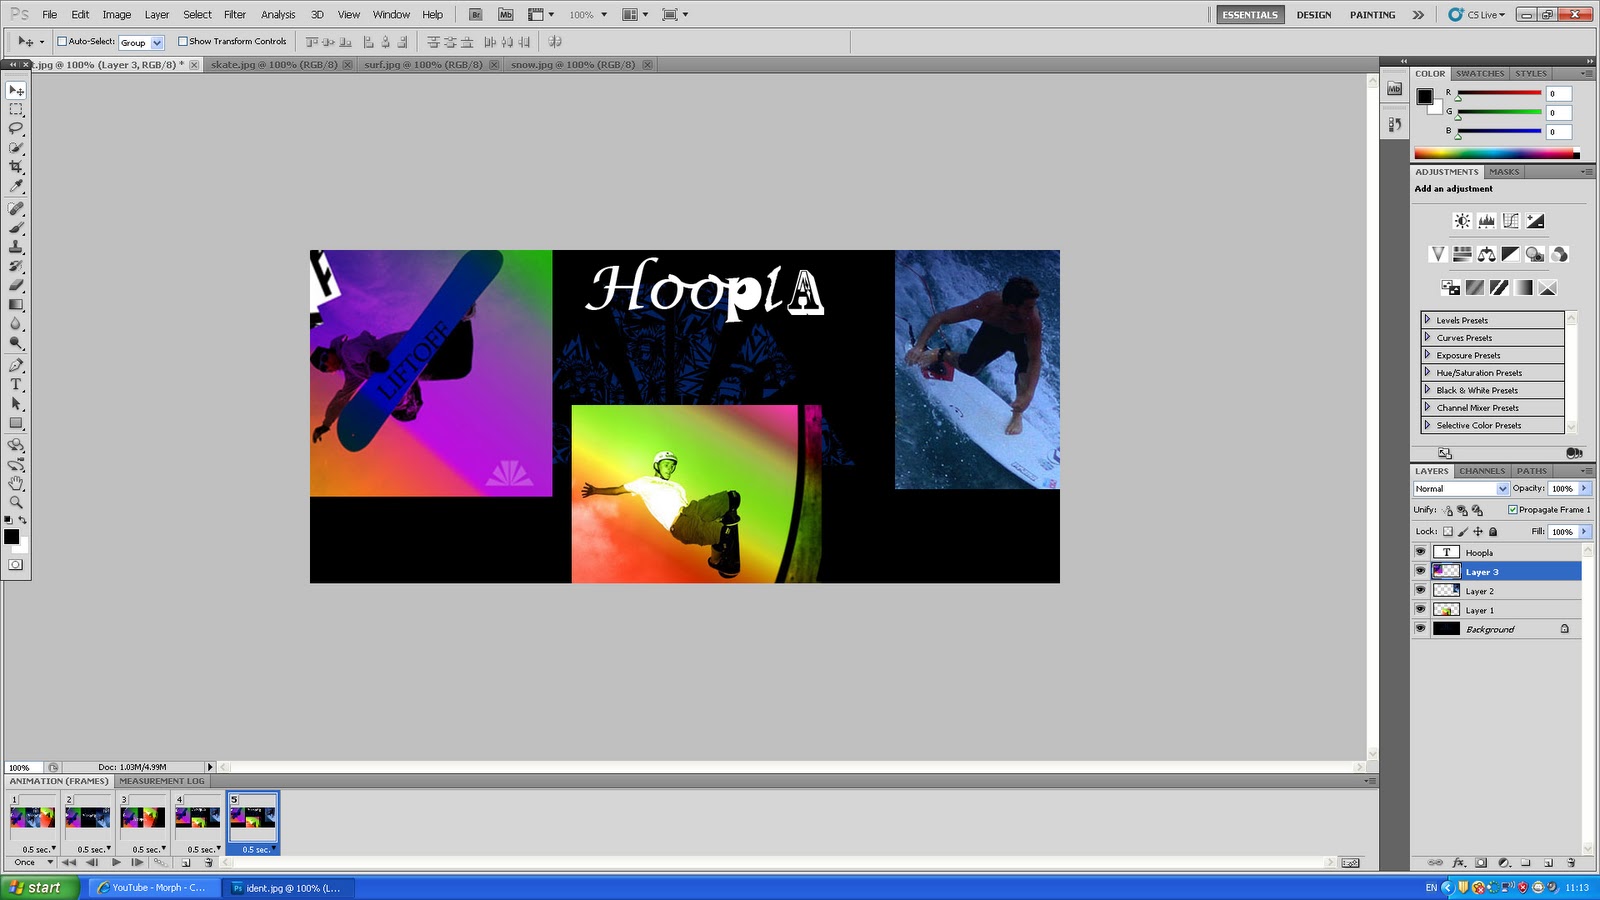
Task: Open layer blend mode Normal dropdown
Action: [x=1461, y=489]
